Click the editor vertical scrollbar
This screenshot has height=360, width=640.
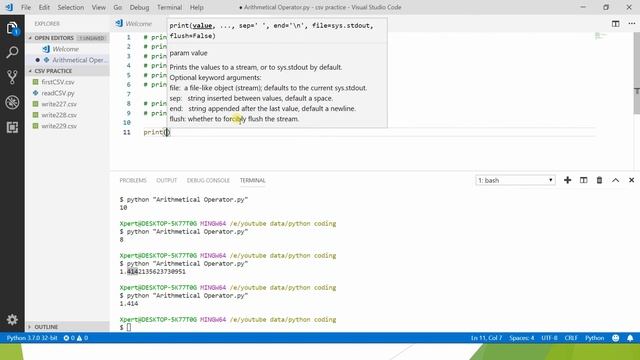pos(637,73)
